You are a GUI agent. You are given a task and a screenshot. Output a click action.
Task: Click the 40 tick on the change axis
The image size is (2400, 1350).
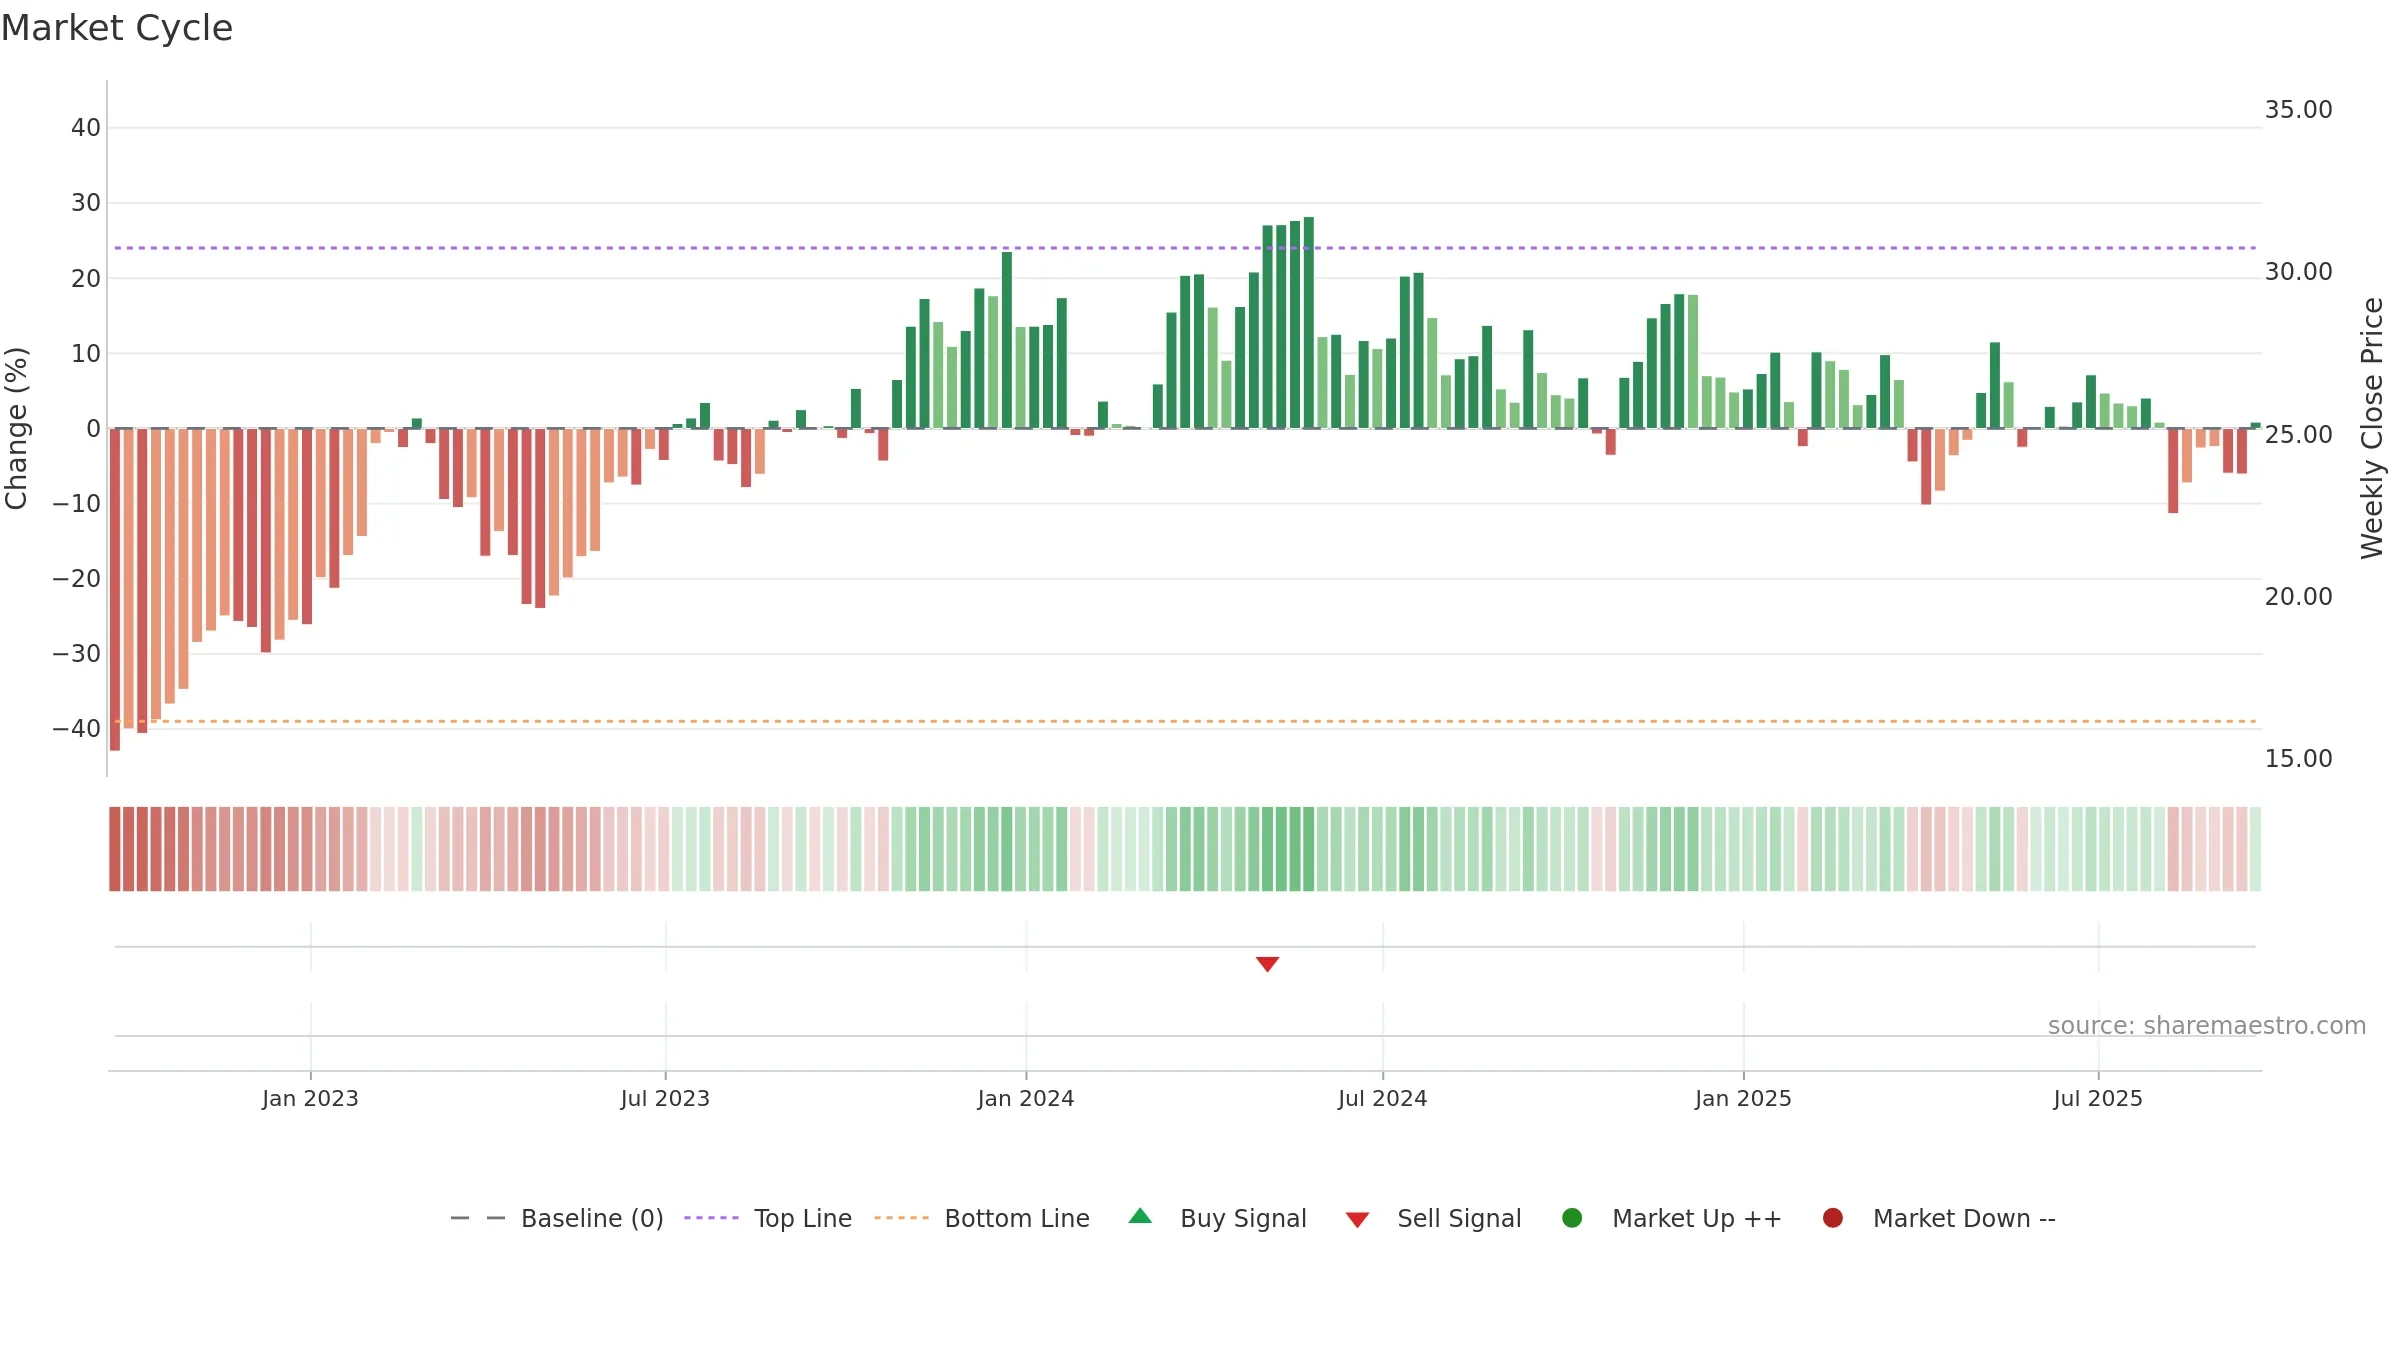tap(86, 128)
